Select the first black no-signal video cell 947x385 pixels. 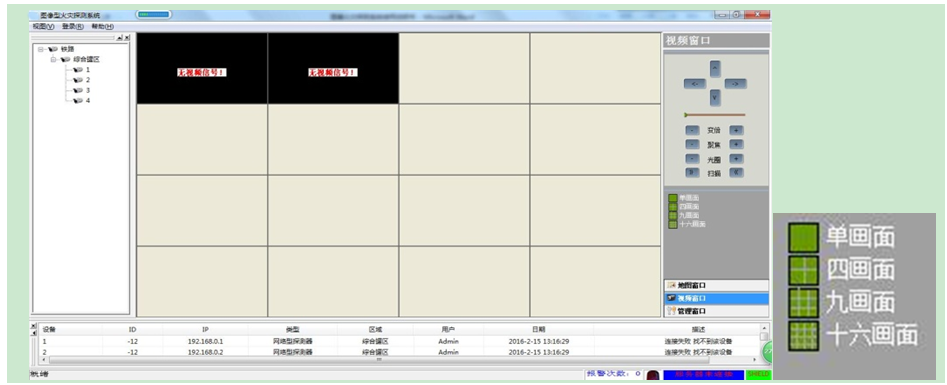pyautogui.click(x=202, y=68)
